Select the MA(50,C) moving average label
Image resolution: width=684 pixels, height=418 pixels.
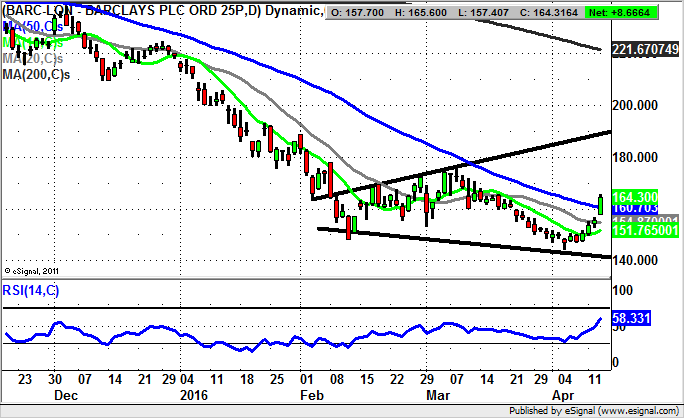pyautogui.click(x=35, y=25)
